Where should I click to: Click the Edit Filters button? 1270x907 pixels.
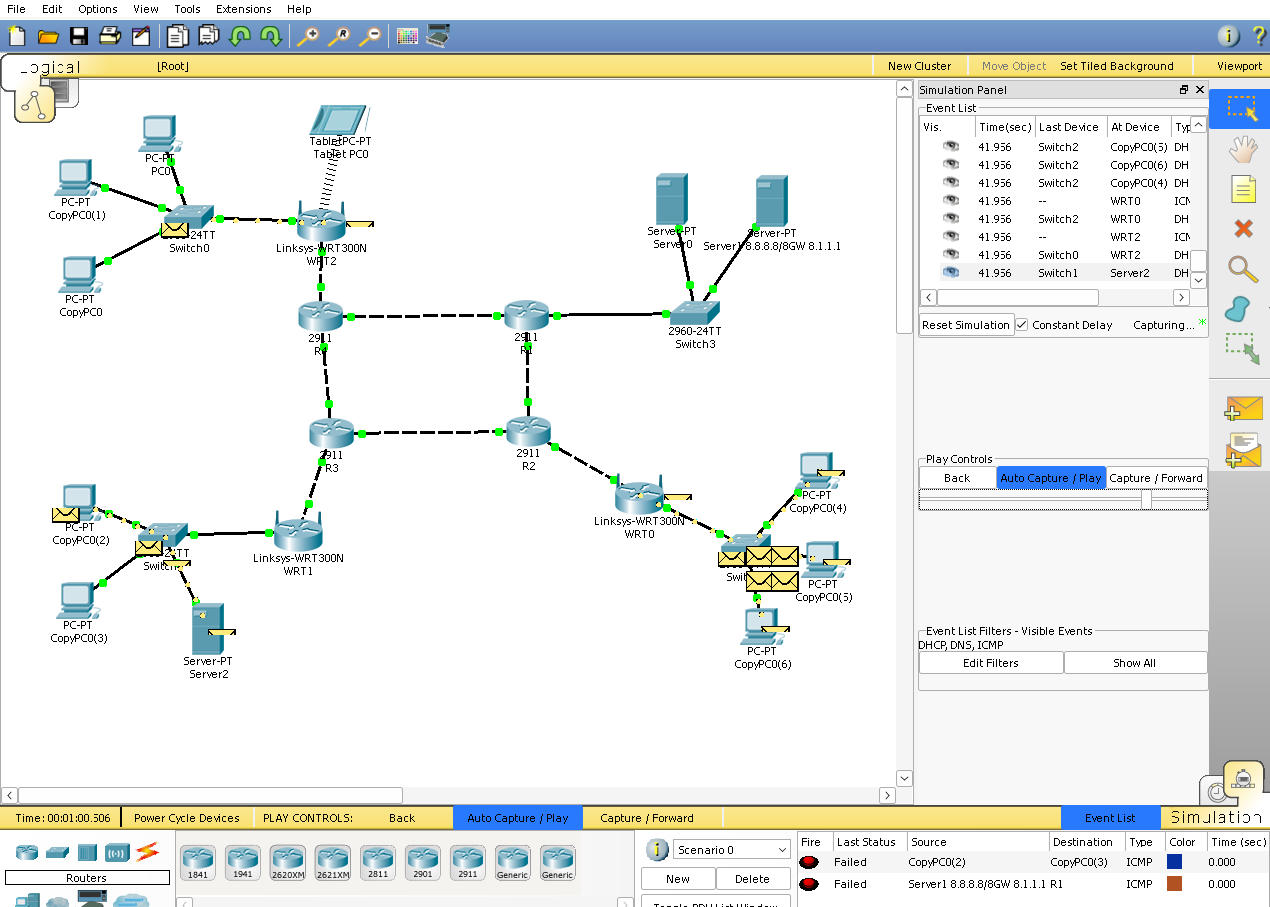pos(990,663)
